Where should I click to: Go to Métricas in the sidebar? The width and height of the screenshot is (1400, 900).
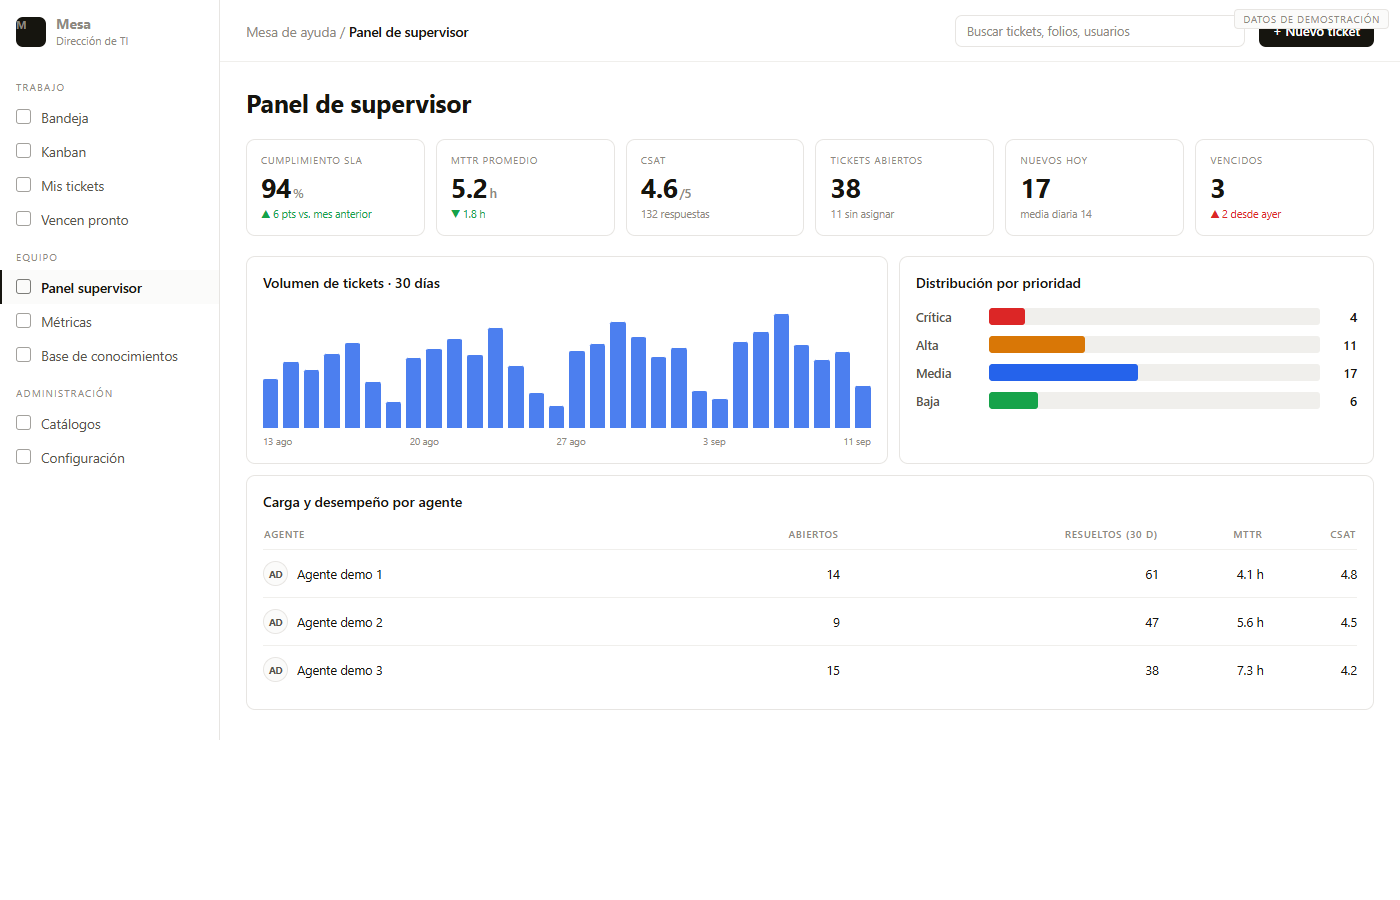pos(110,322)
